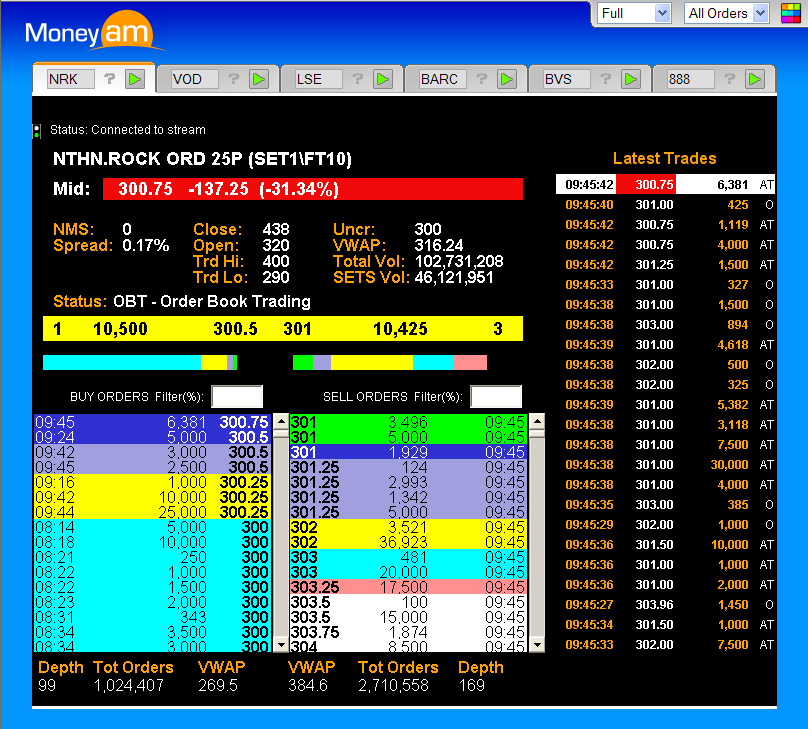Click the yellow best offer size 10,425

coord(400,329)
